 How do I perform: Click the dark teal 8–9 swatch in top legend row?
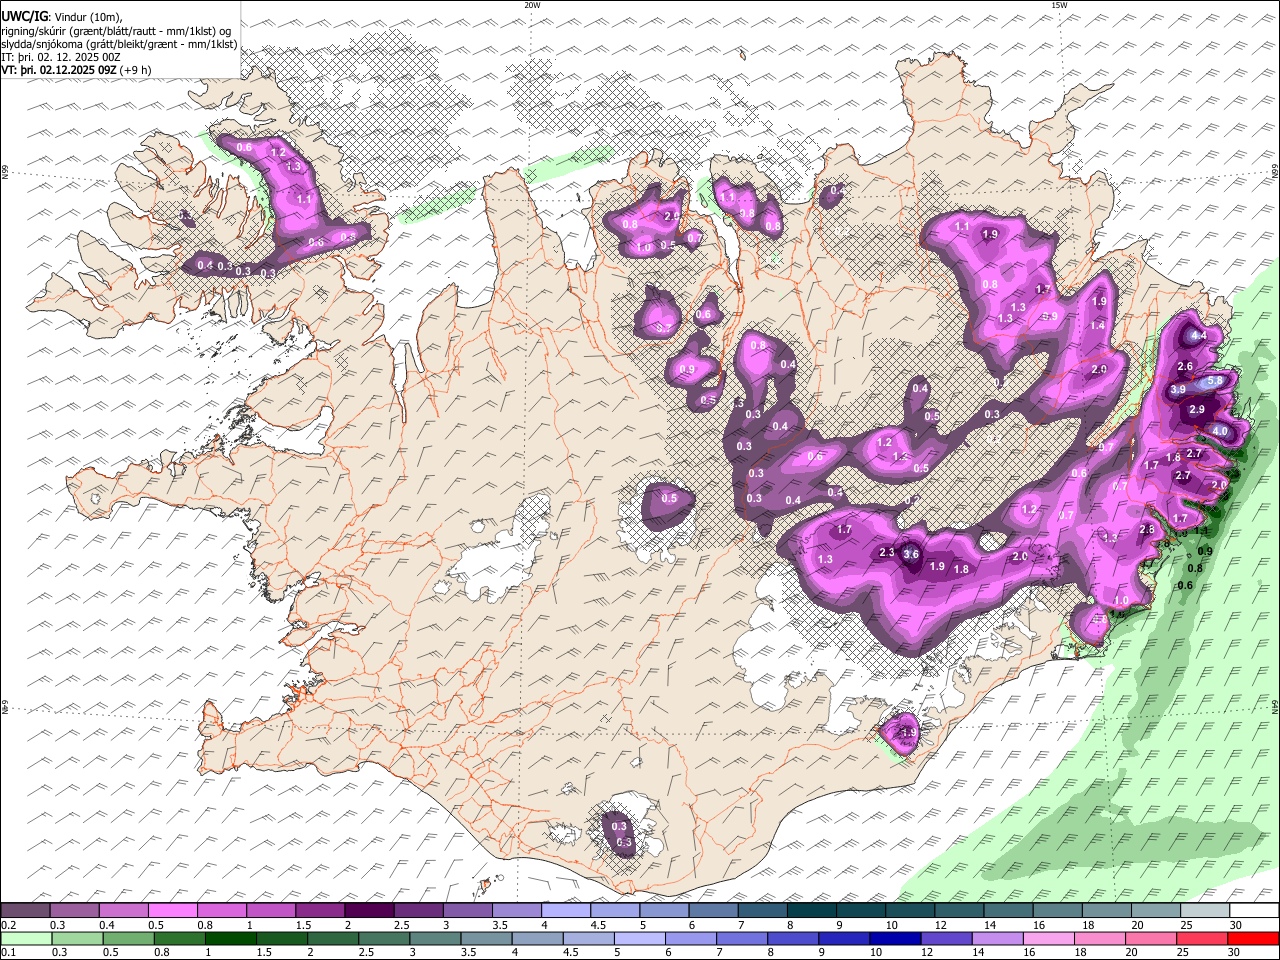(812, 911)
